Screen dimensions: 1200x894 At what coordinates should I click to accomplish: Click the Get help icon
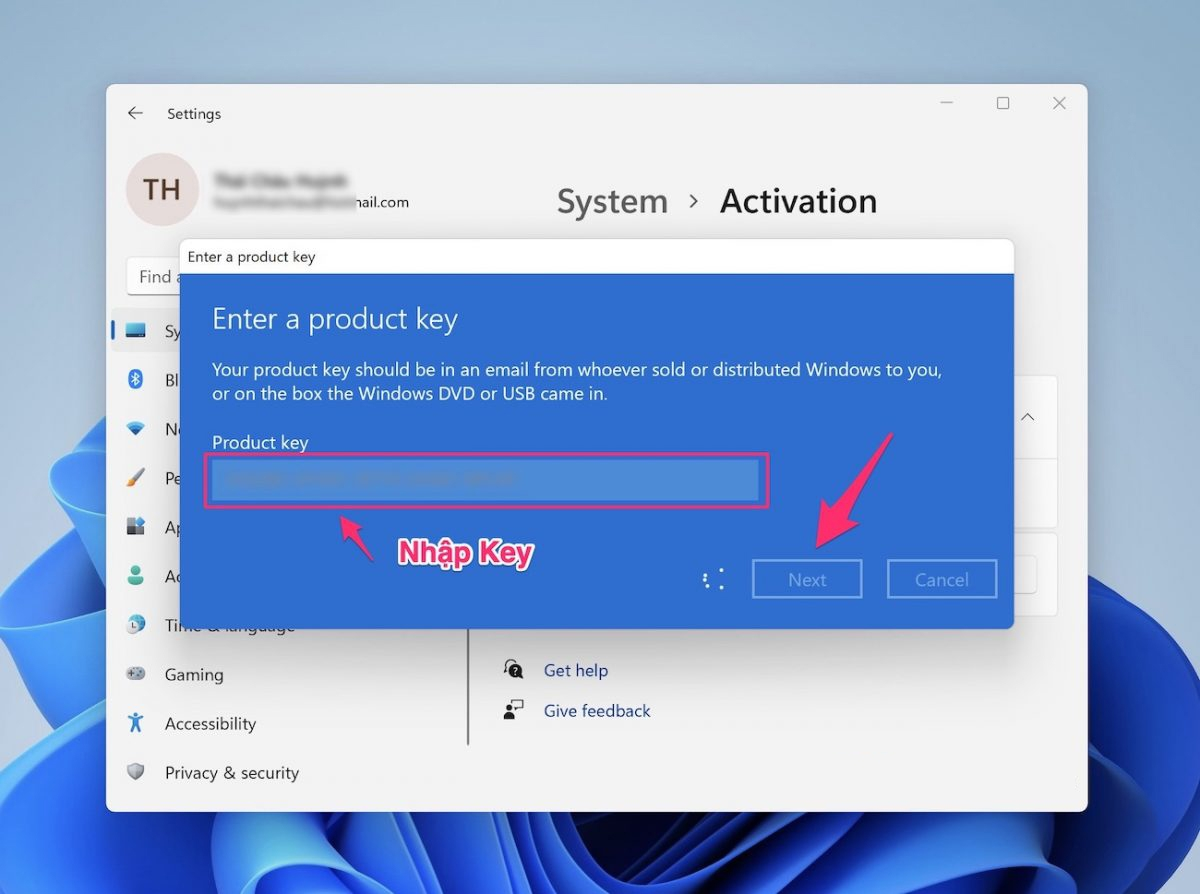click(513, 669)
